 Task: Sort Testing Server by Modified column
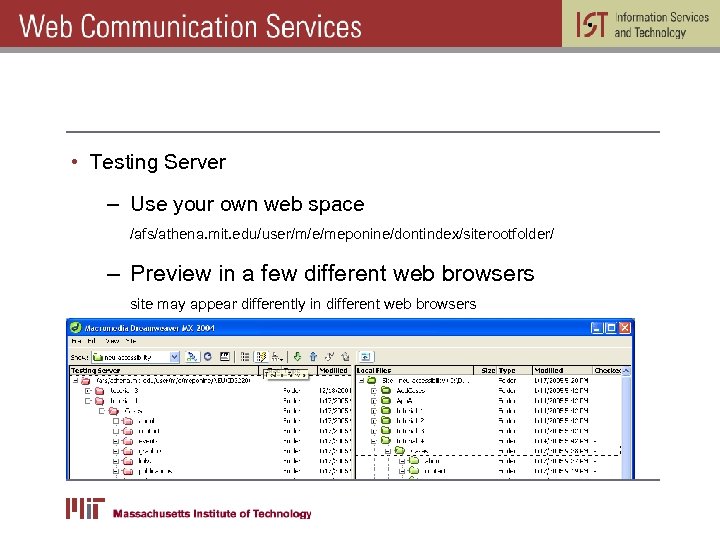tap(335, 370)
